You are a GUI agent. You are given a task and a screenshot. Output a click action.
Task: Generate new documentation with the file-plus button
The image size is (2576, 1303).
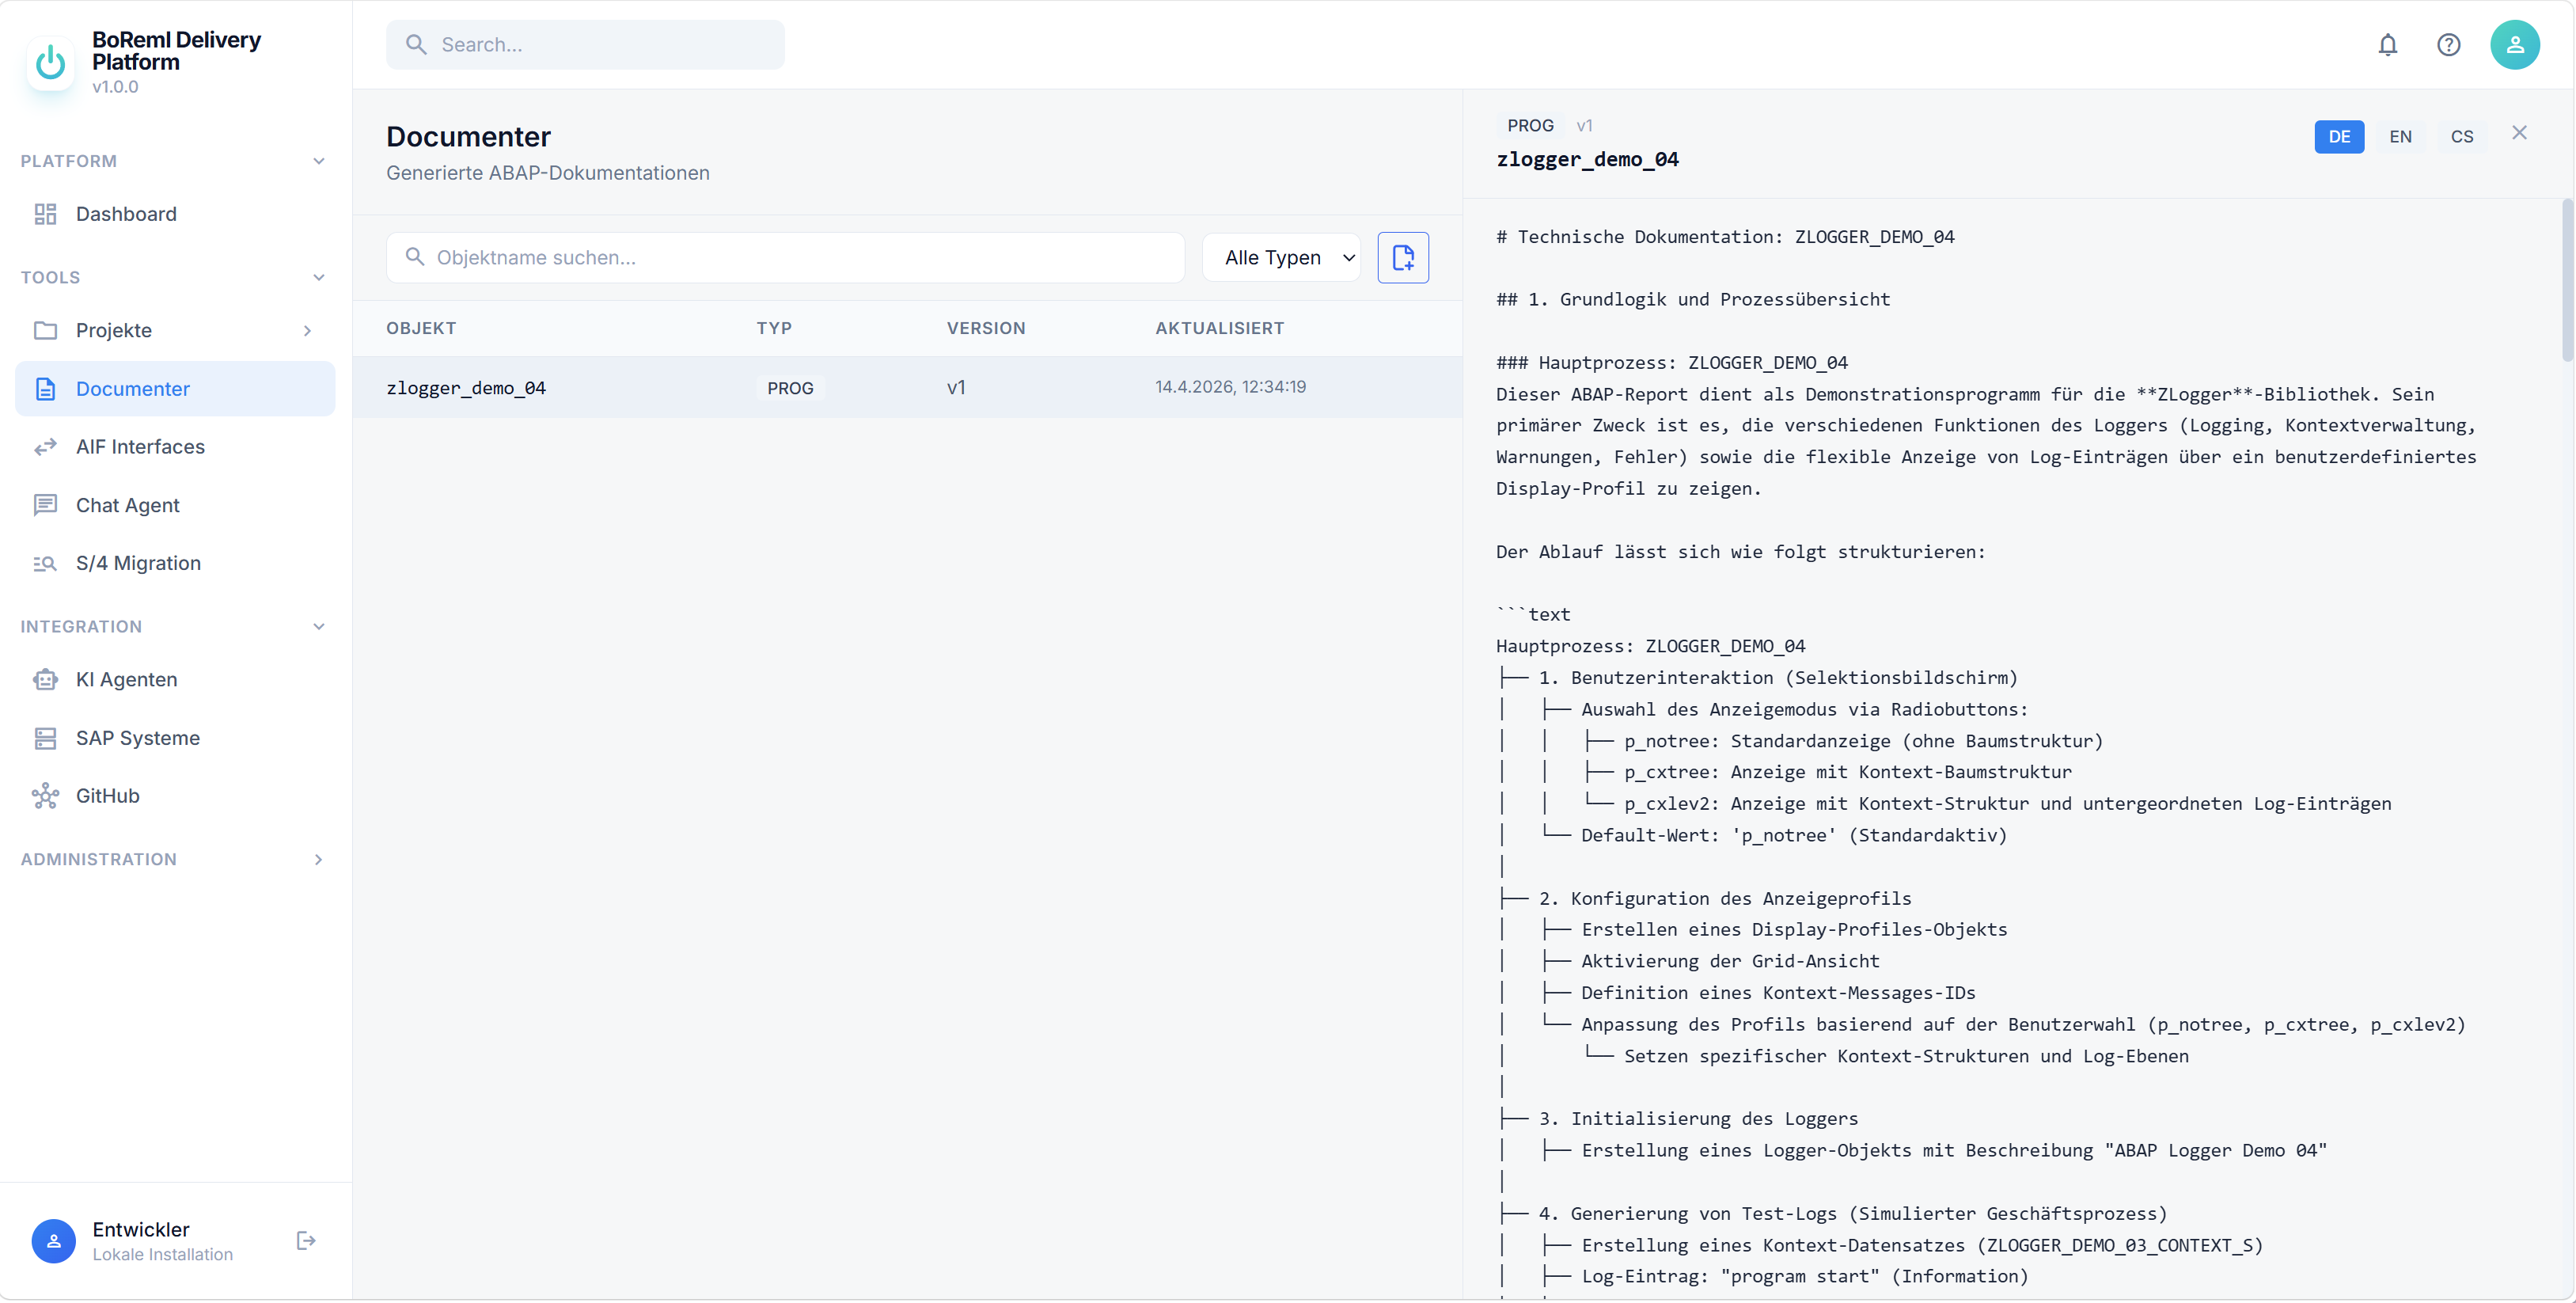tap(1403, 258)
